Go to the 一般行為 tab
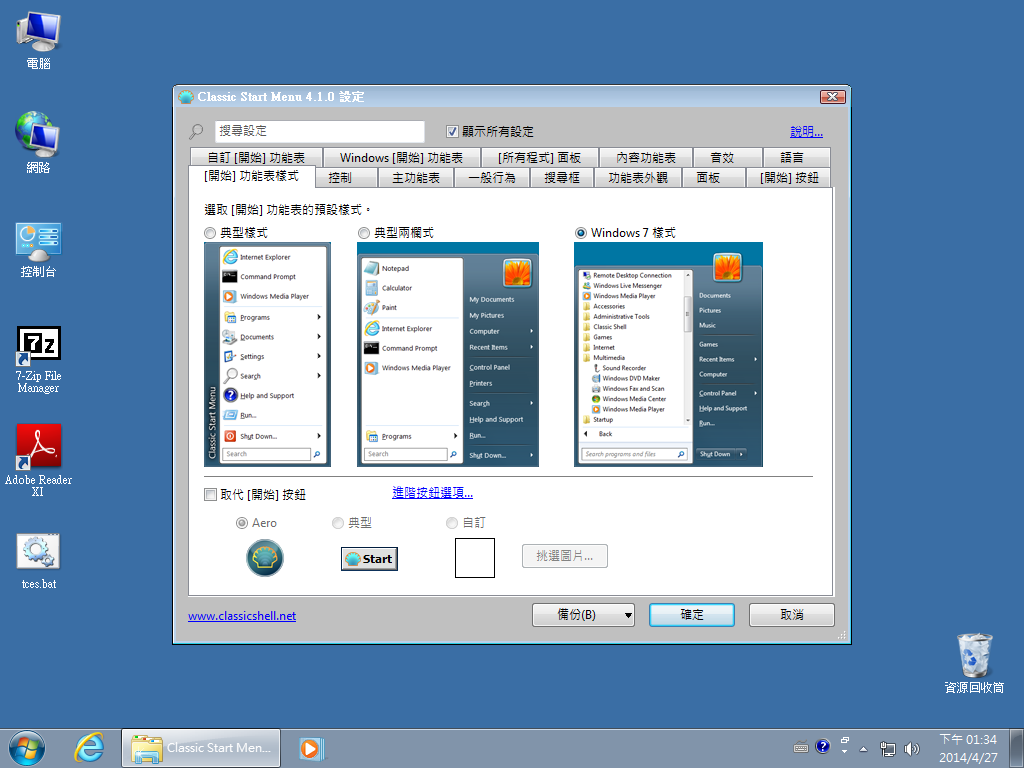The width and height of the screenshot is (1024, 768). 492,178
